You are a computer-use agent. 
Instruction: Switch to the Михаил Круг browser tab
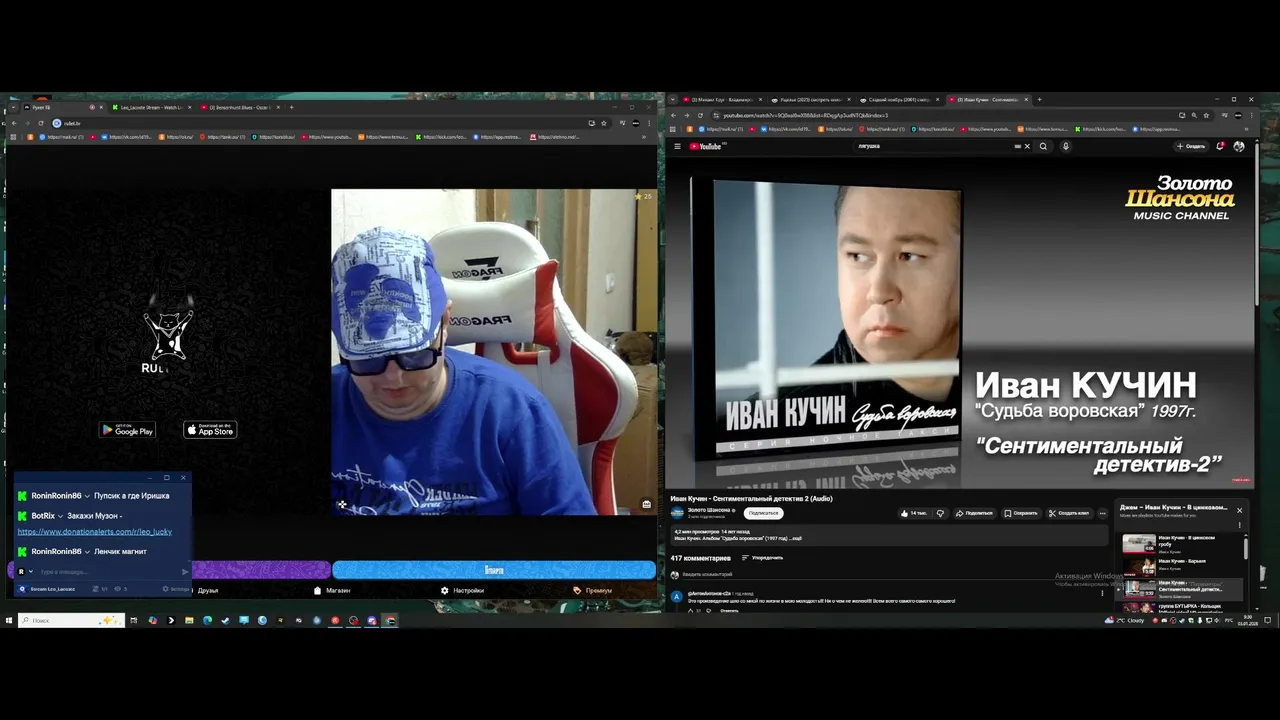tap(720, 100)
